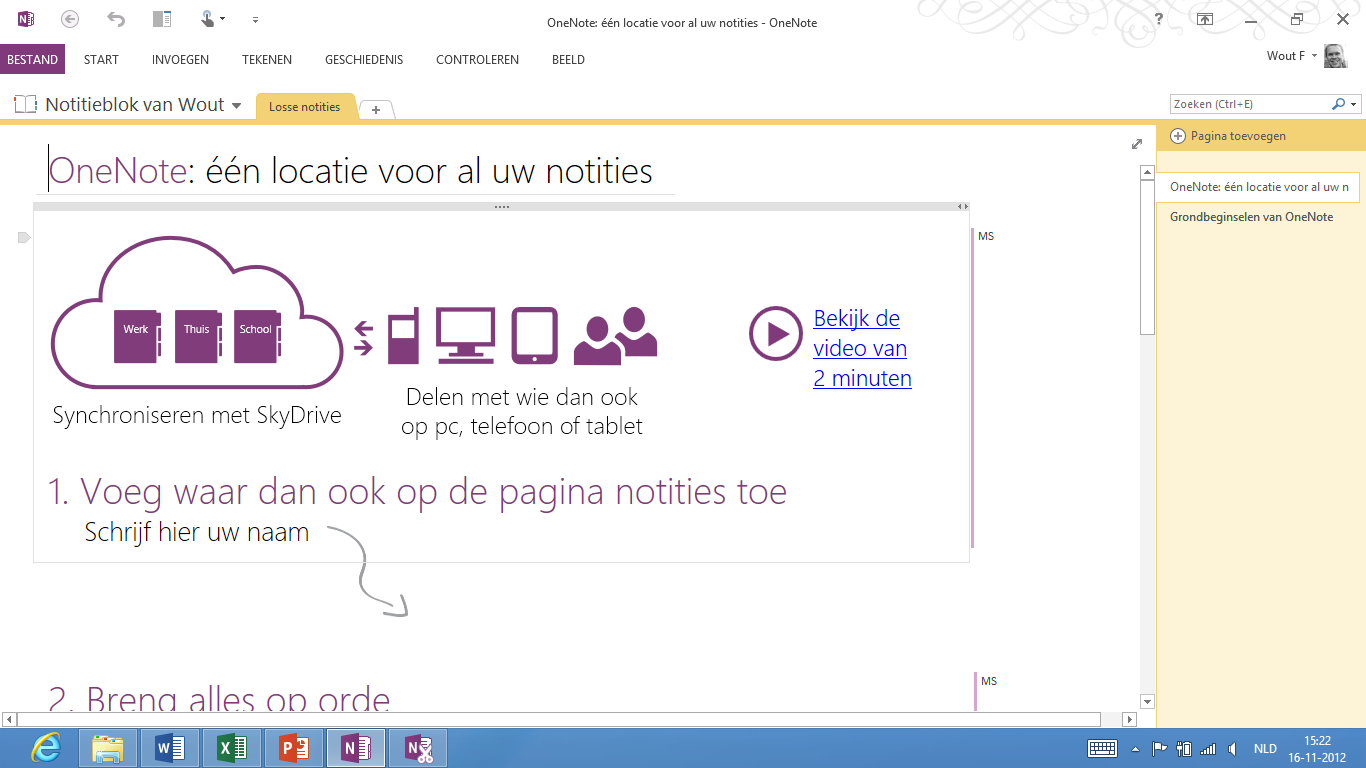Open Customize Quick Access Toolbar dropdown
The width and height of the screenshot is (1366, 768).
click(255, 20)
